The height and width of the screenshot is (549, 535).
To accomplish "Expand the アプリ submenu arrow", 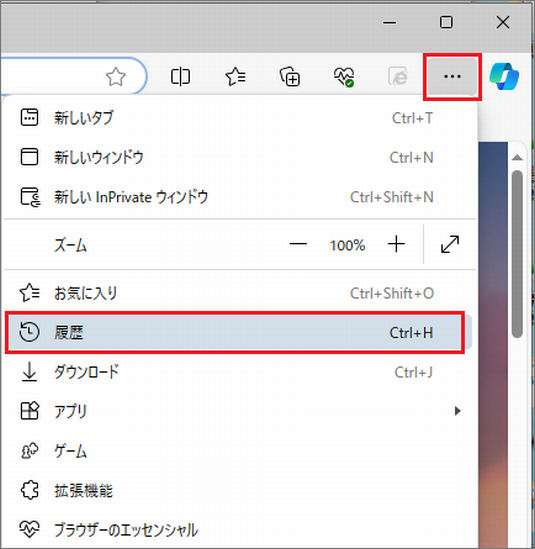I will coord(457,411).
